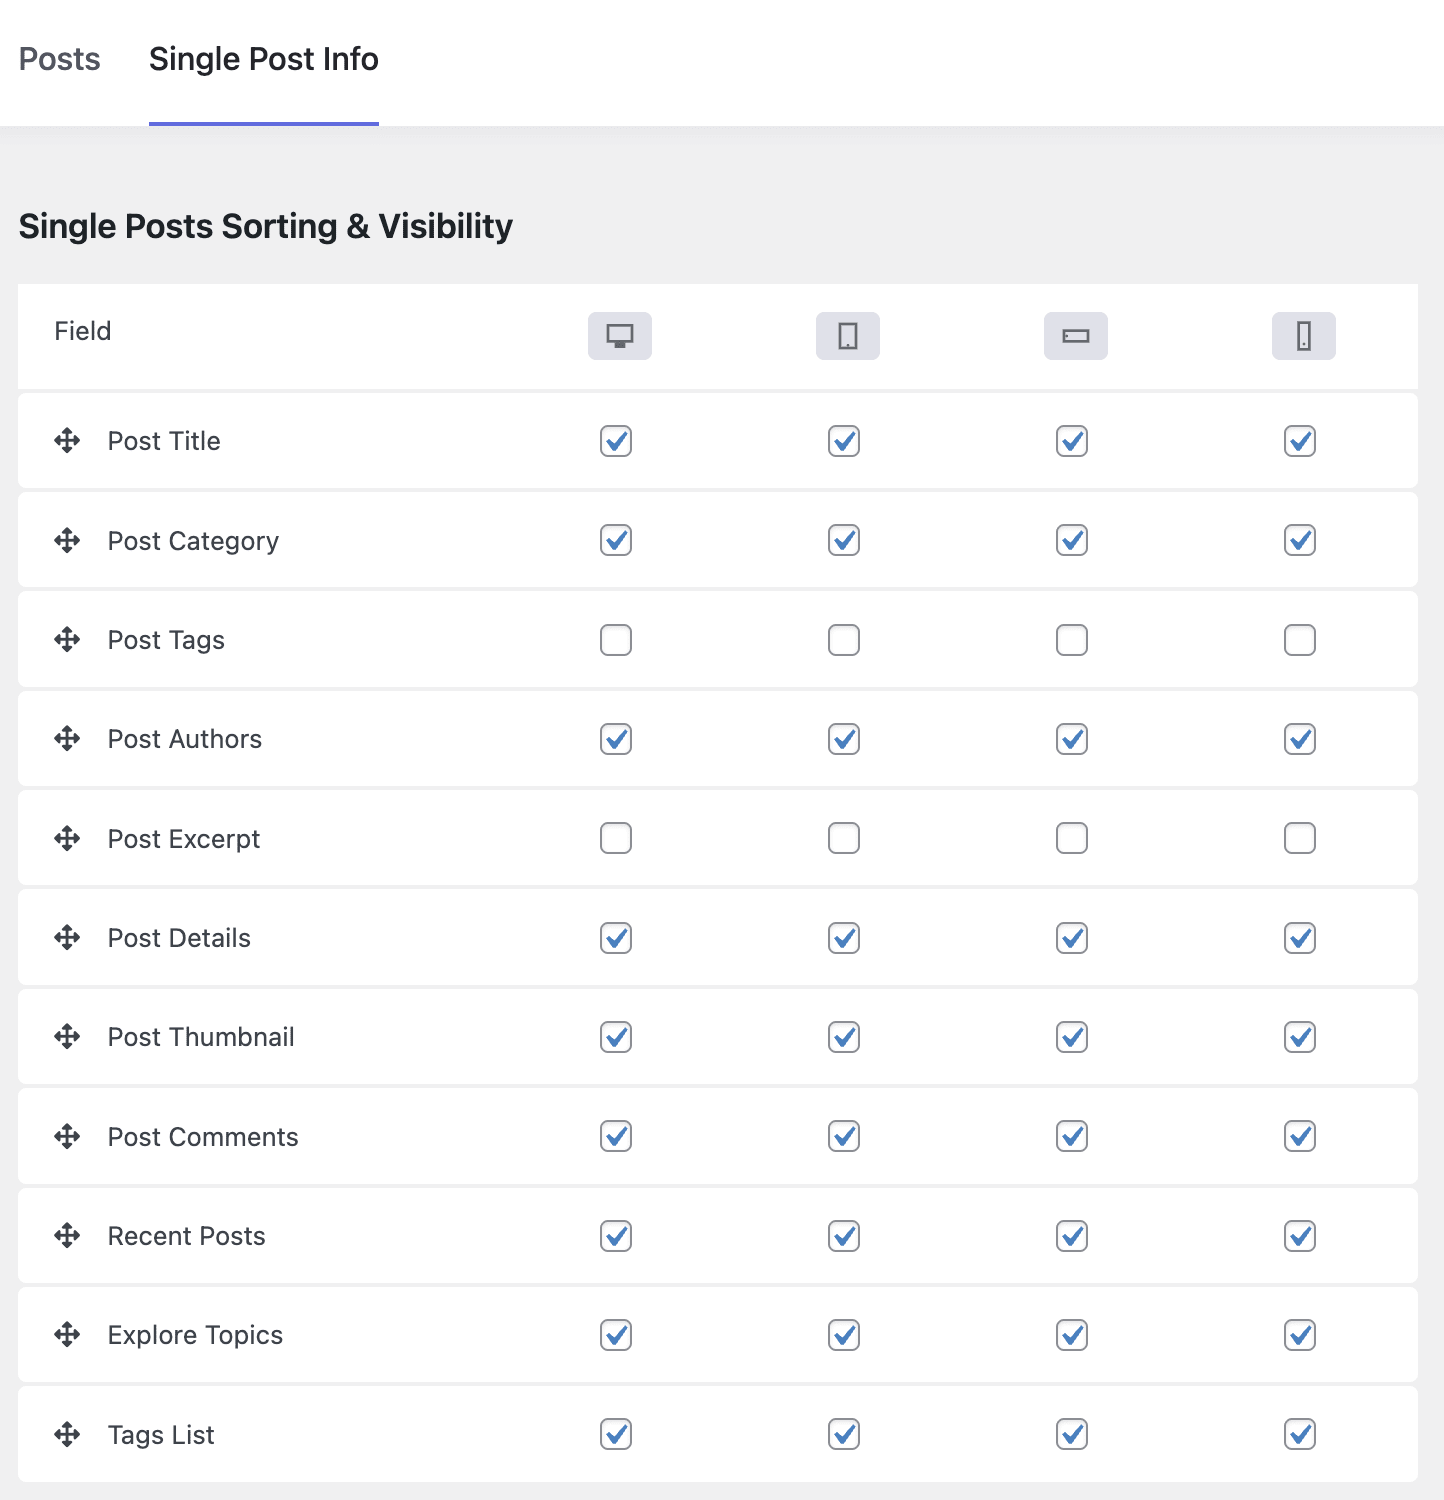Grab the drag handle next to Post Tags
1444x1500 pixels.
point(66,639)
